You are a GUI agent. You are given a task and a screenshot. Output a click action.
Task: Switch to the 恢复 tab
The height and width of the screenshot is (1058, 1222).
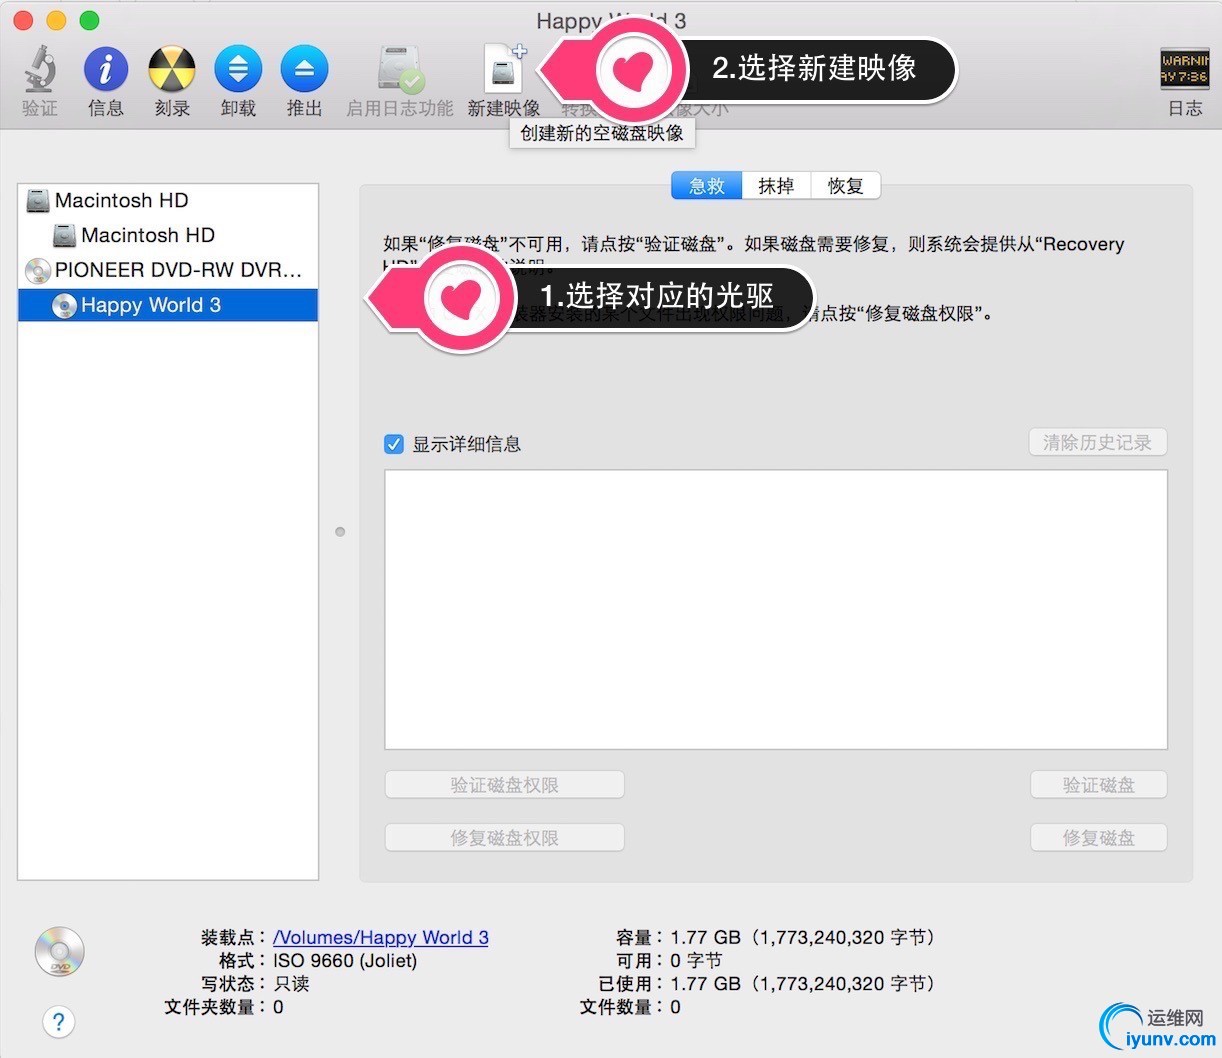845,186
